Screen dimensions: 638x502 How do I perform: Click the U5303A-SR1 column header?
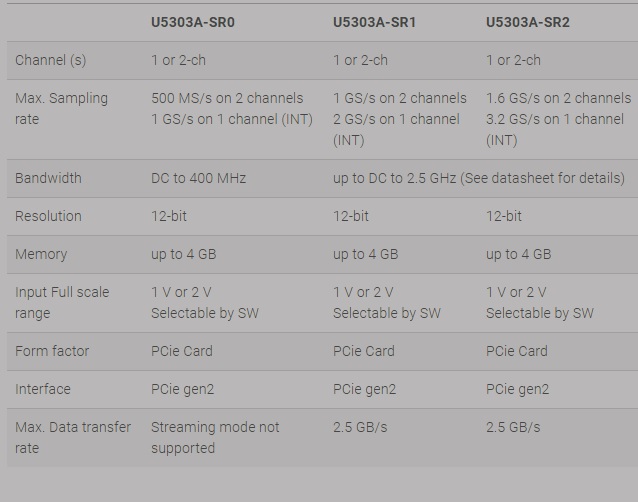375,22
